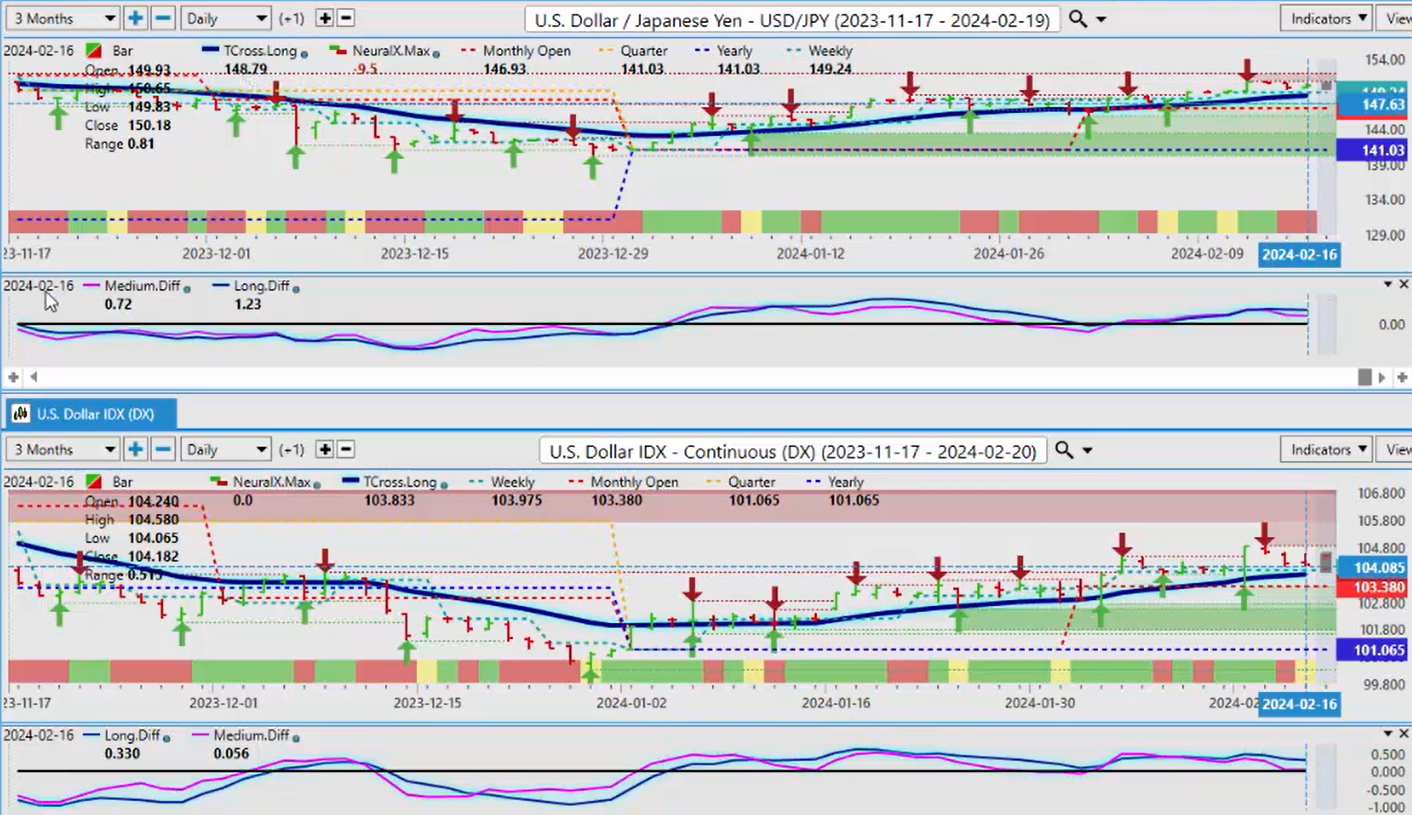Image resolution: width=1412 pixels, height=815 pixels.
Task: Open the Daily interval dropdown on the DX chart
Action: [226, 449]
